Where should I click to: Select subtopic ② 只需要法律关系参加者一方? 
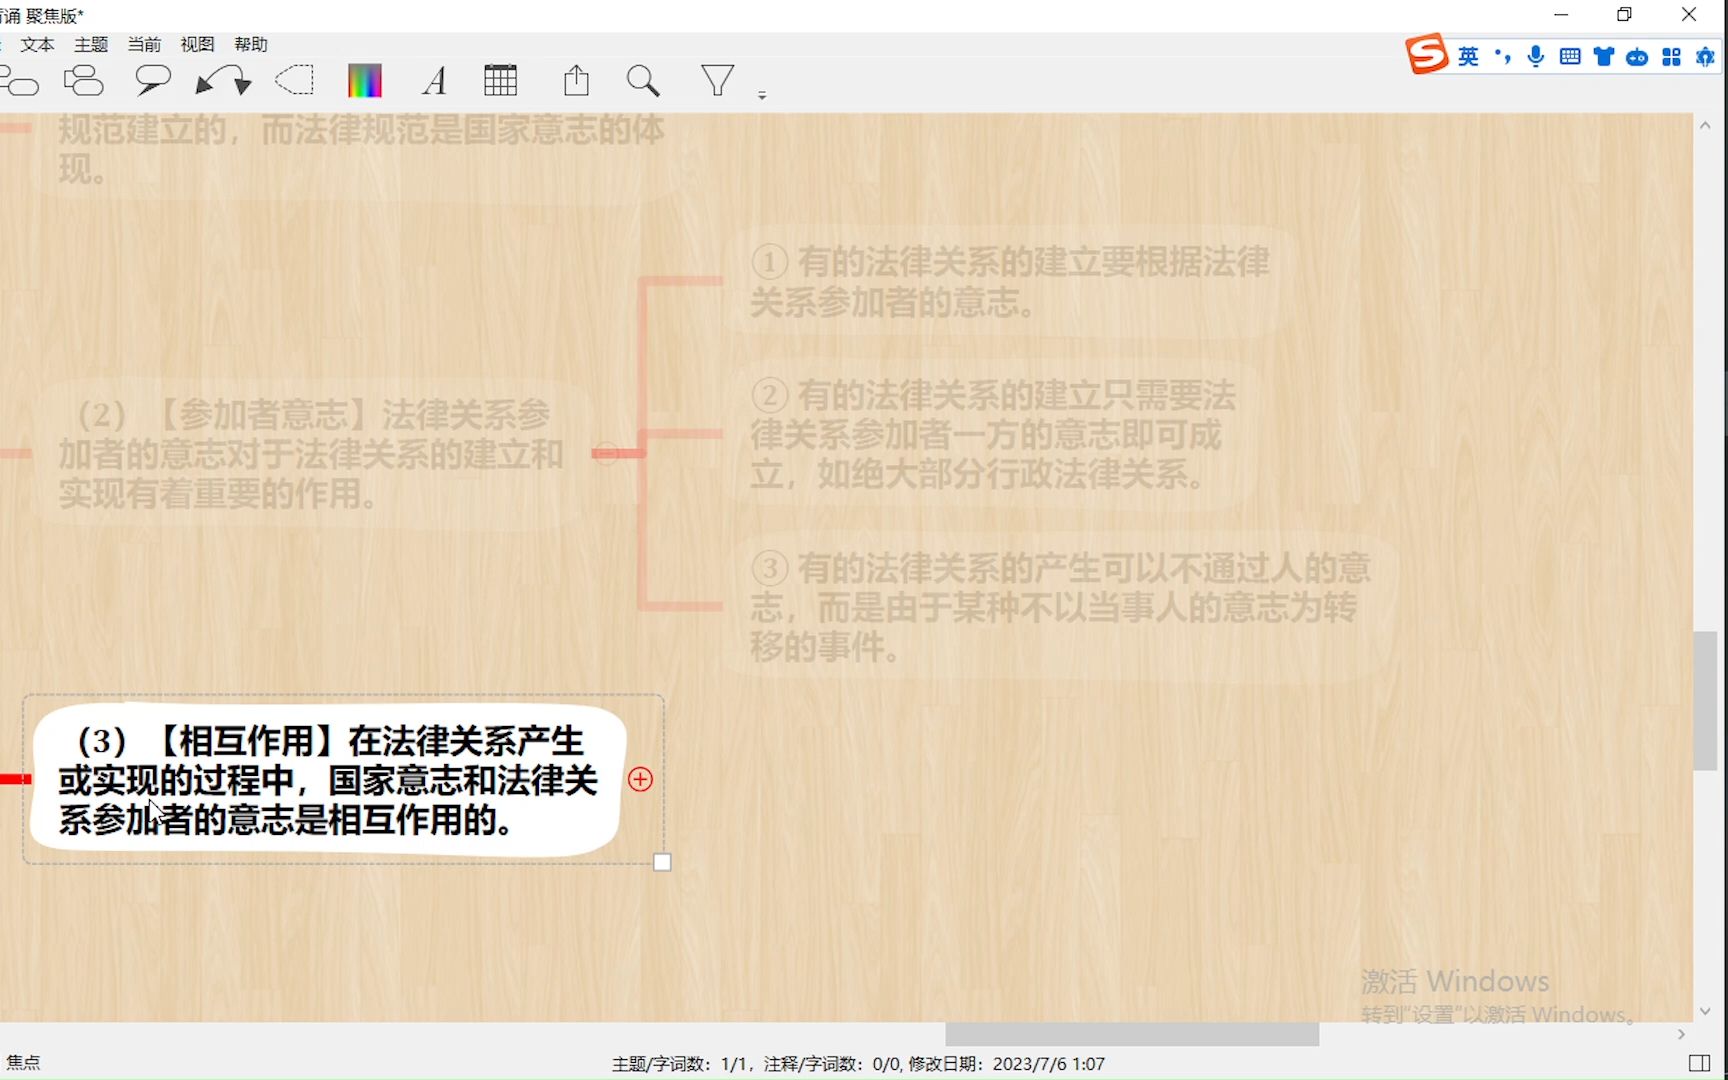[993, 435]
